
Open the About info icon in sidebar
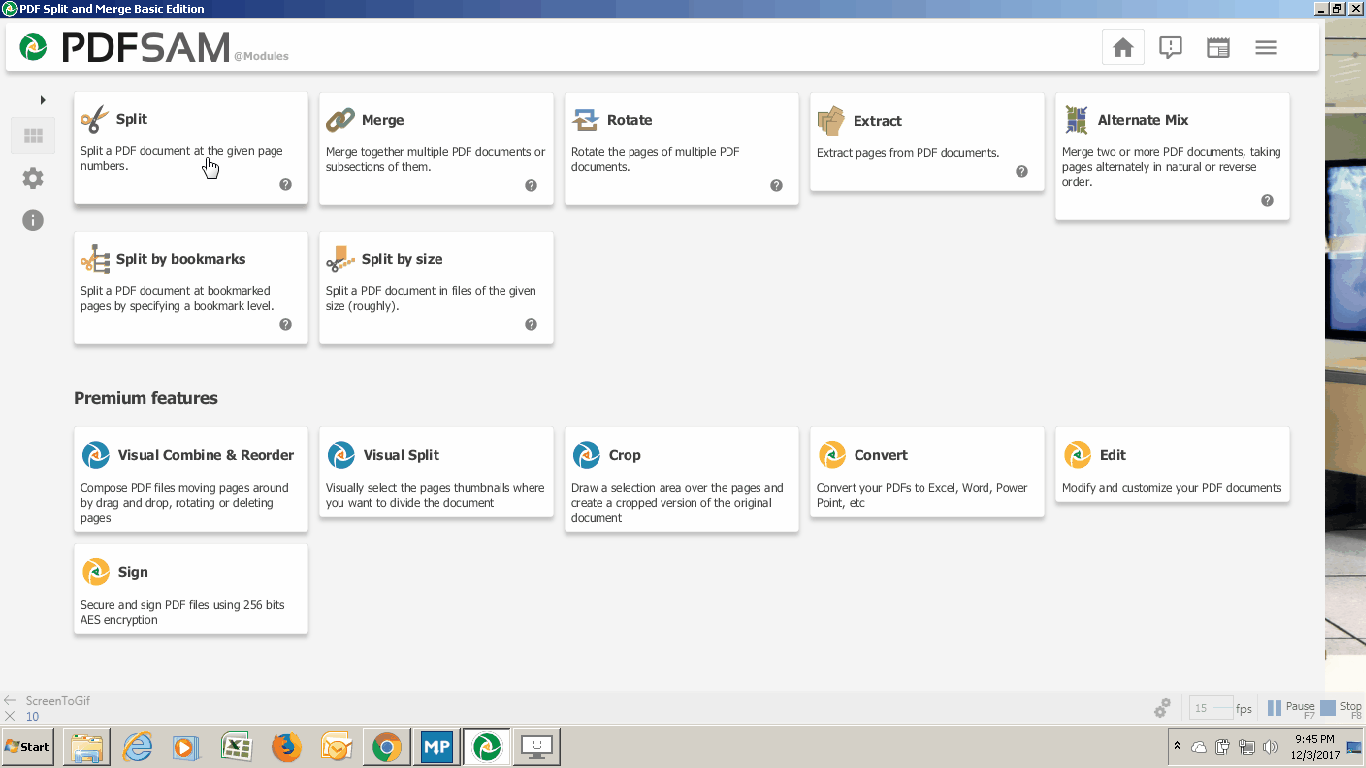click(33, 220)
